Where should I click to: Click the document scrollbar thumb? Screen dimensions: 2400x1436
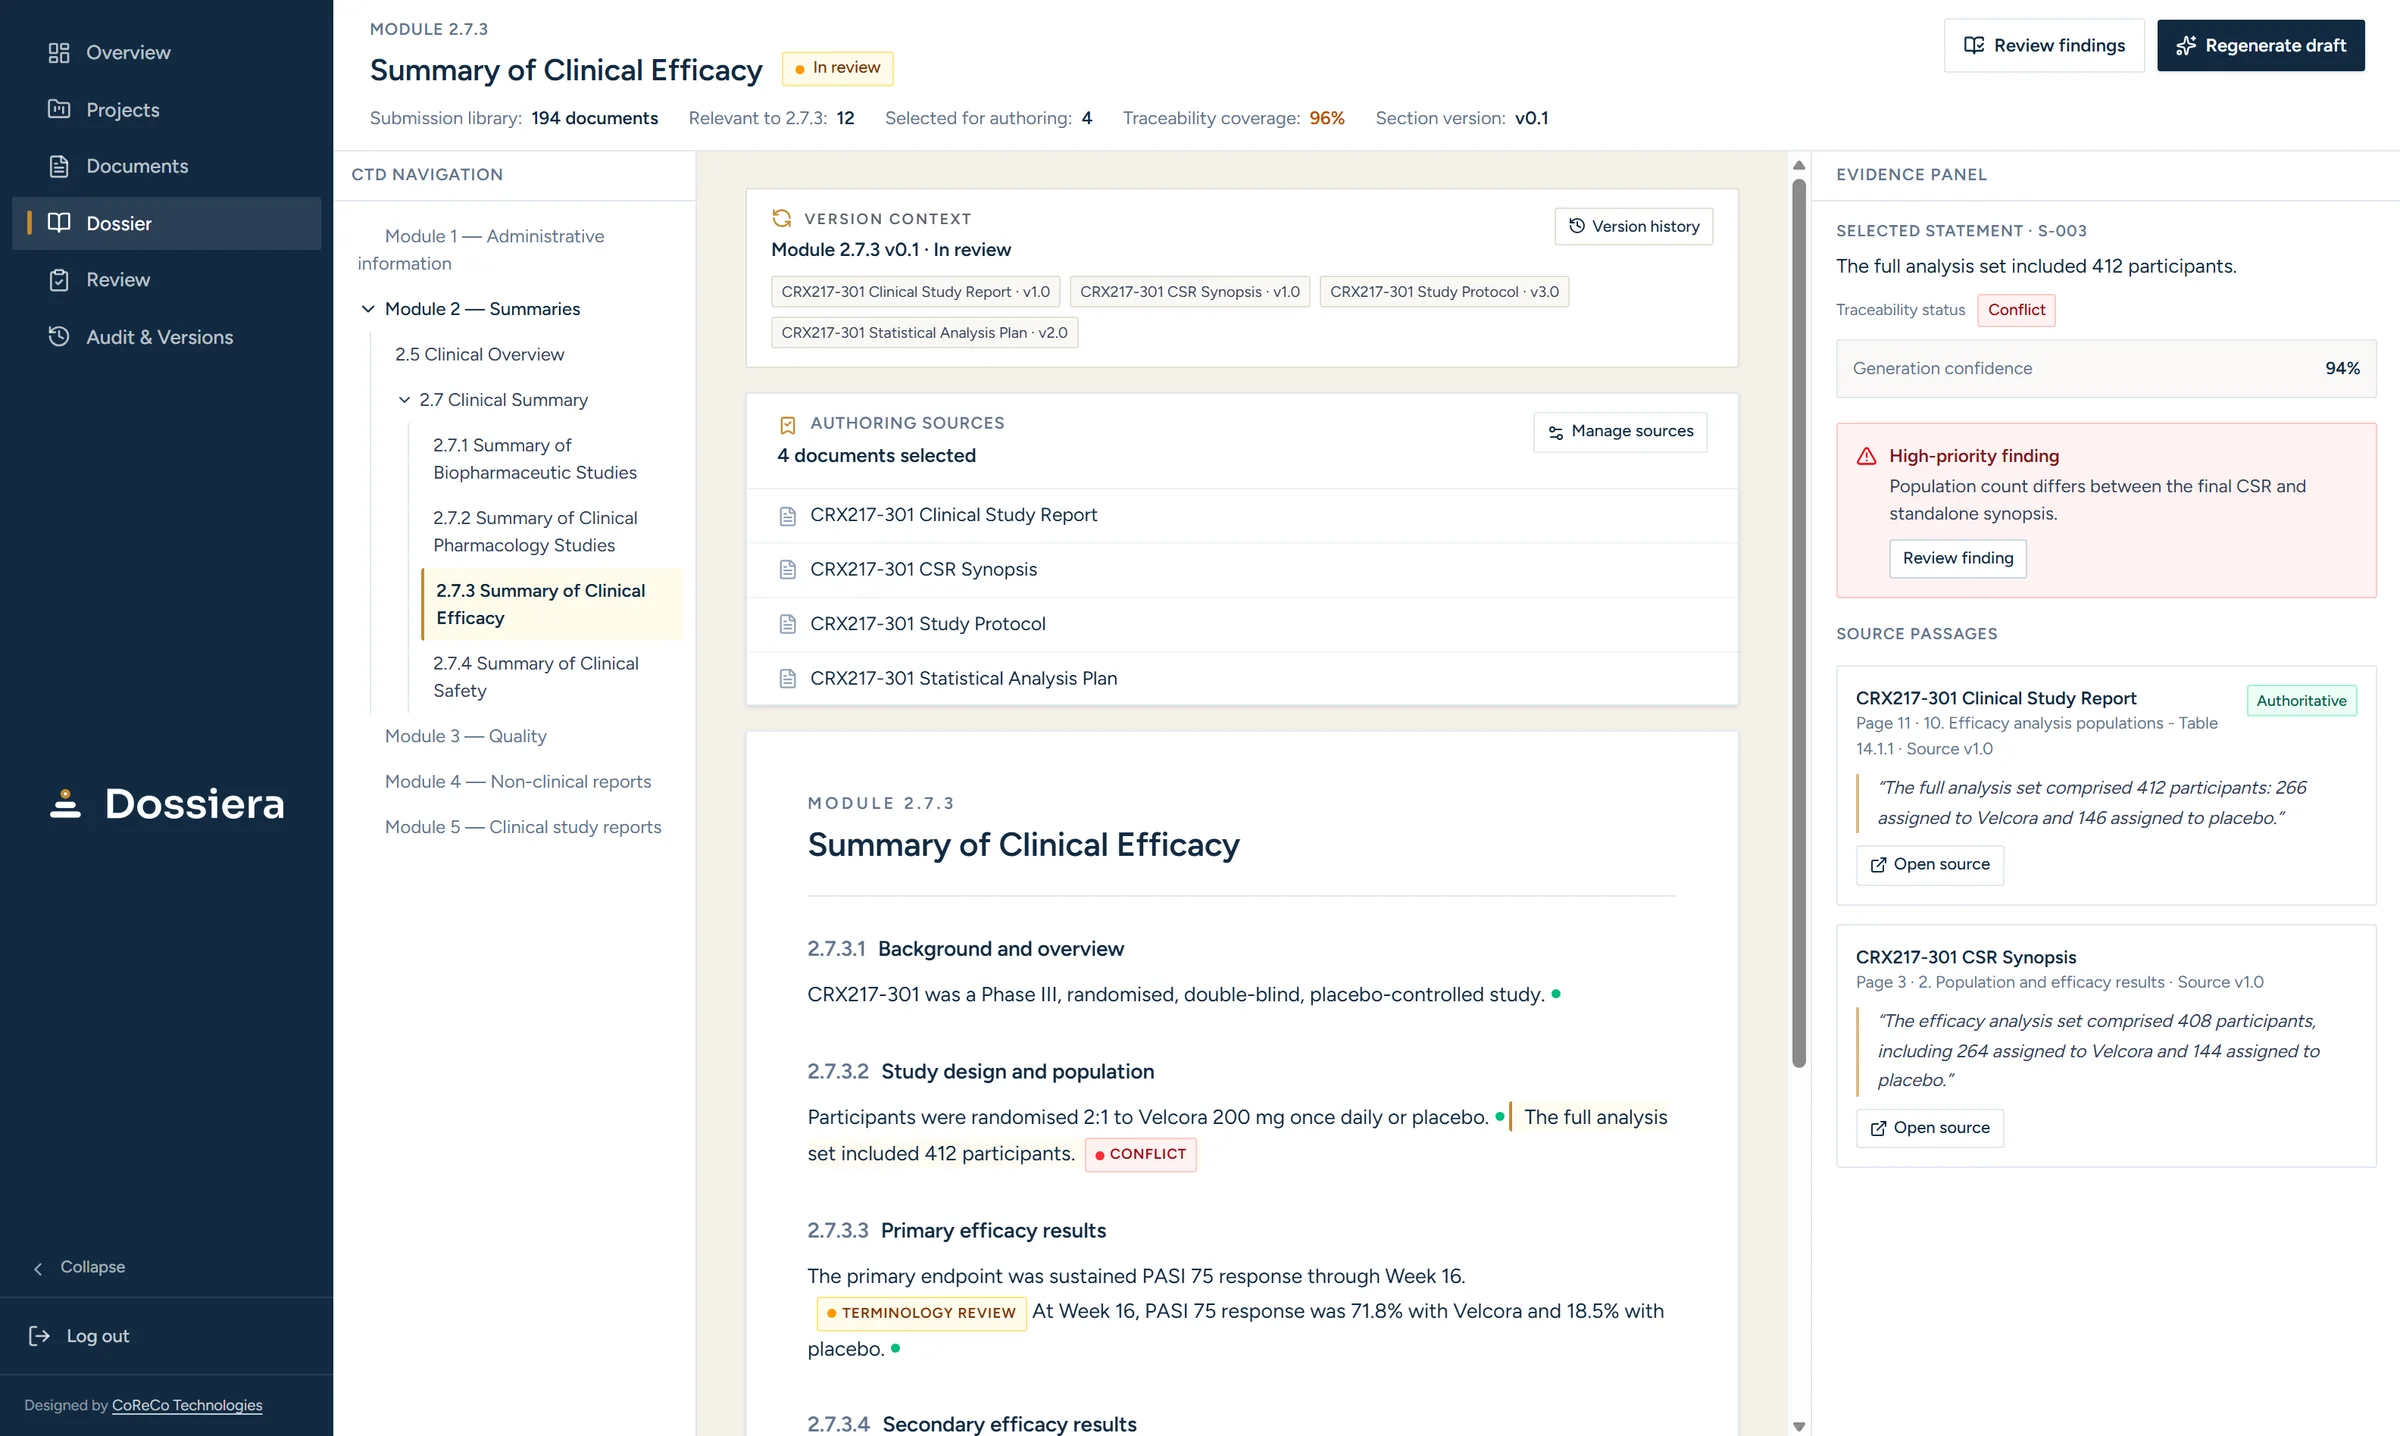1798,622
